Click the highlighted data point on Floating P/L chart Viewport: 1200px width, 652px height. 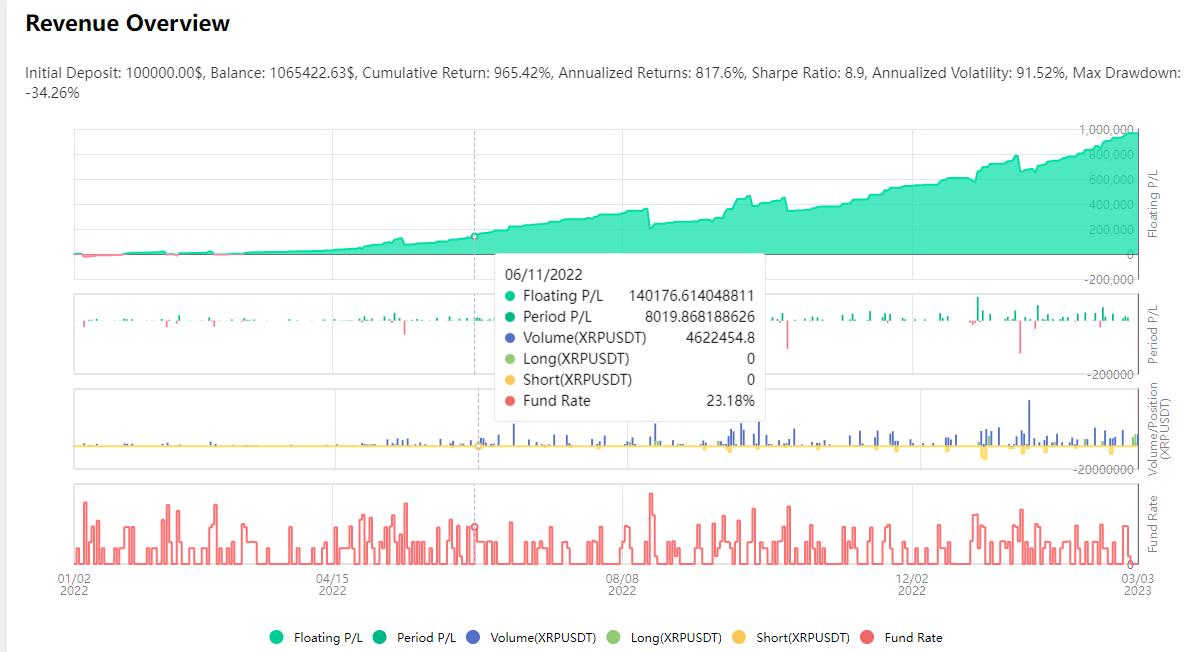pyautogui.click(x=474, y=236)
